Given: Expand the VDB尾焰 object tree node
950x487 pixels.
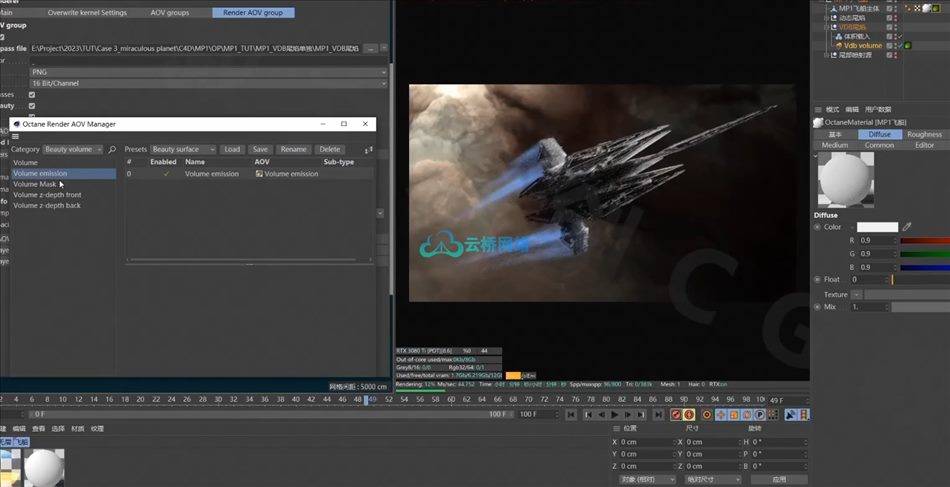Looking at the screenshot, I should point(826,27).
